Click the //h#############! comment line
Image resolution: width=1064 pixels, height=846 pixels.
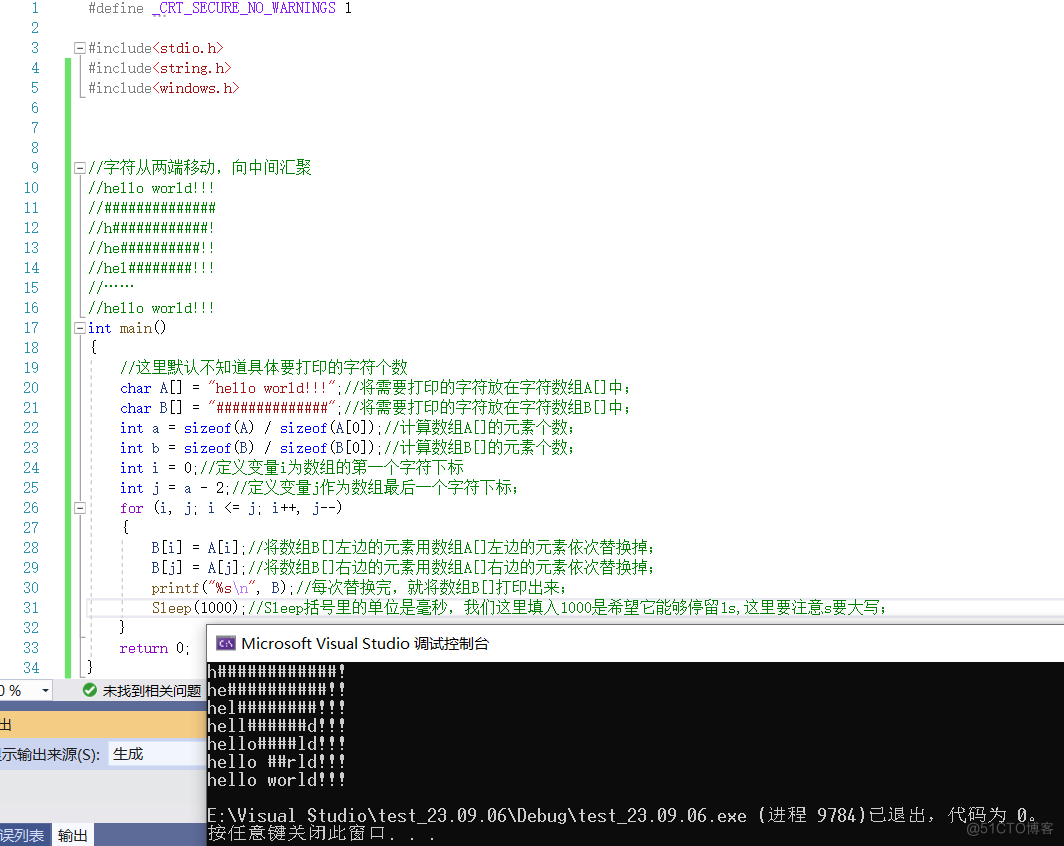(151, 228)
